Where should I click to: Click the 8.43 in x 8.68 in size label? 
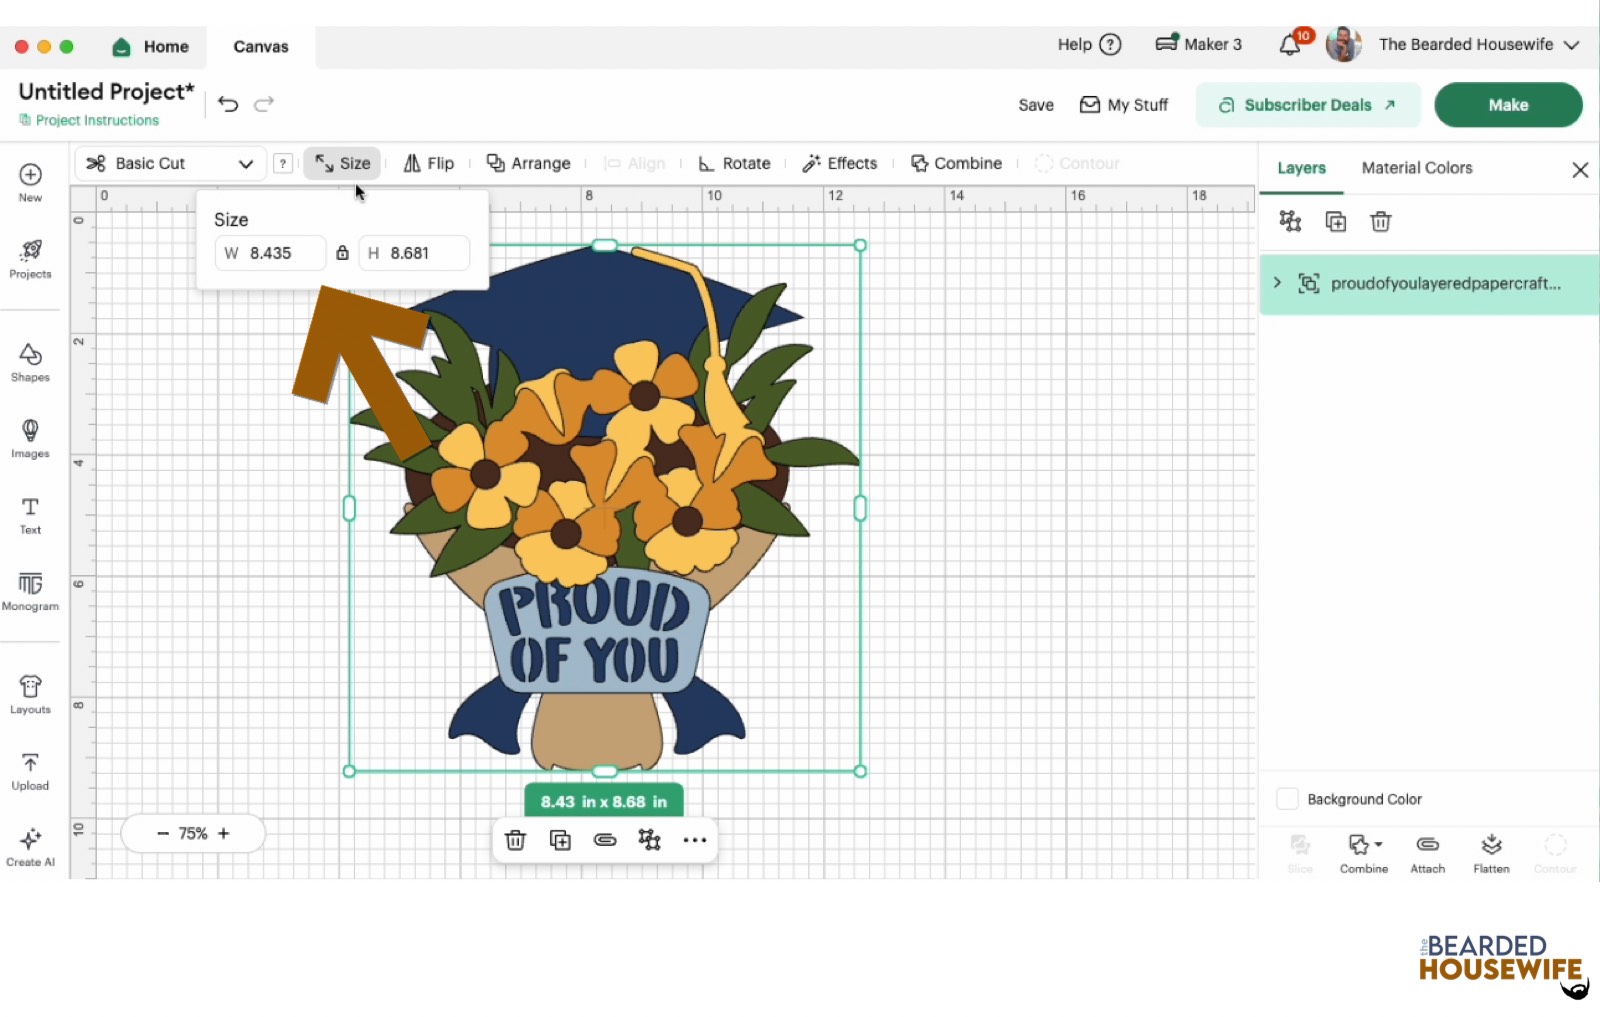(x=604, y=801)
